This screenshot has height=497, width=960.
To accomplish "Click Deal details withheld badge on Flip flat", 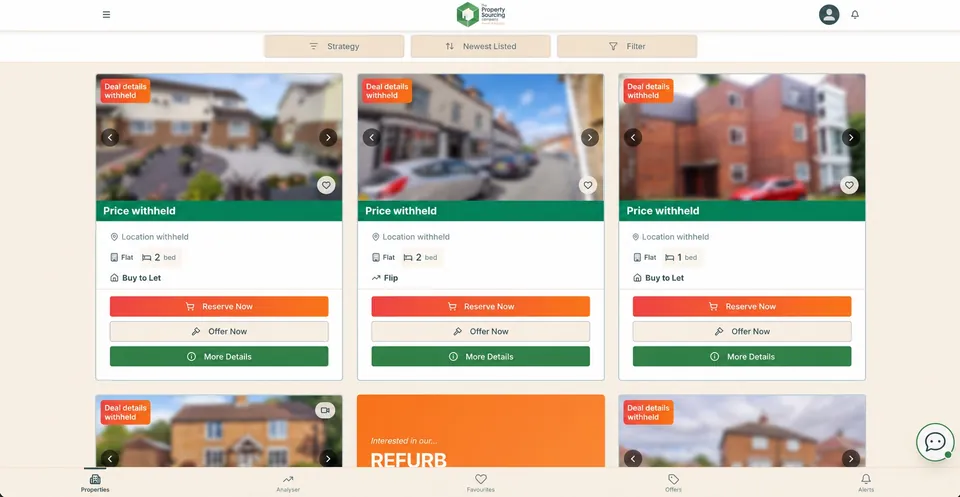I will pos(387,91).
